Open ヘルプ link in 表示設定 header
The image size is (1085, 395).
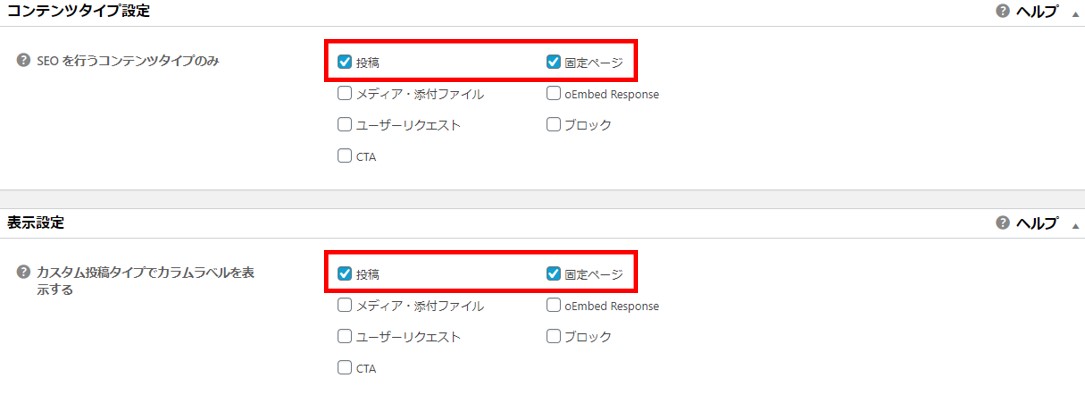(x=1037, y=223)
